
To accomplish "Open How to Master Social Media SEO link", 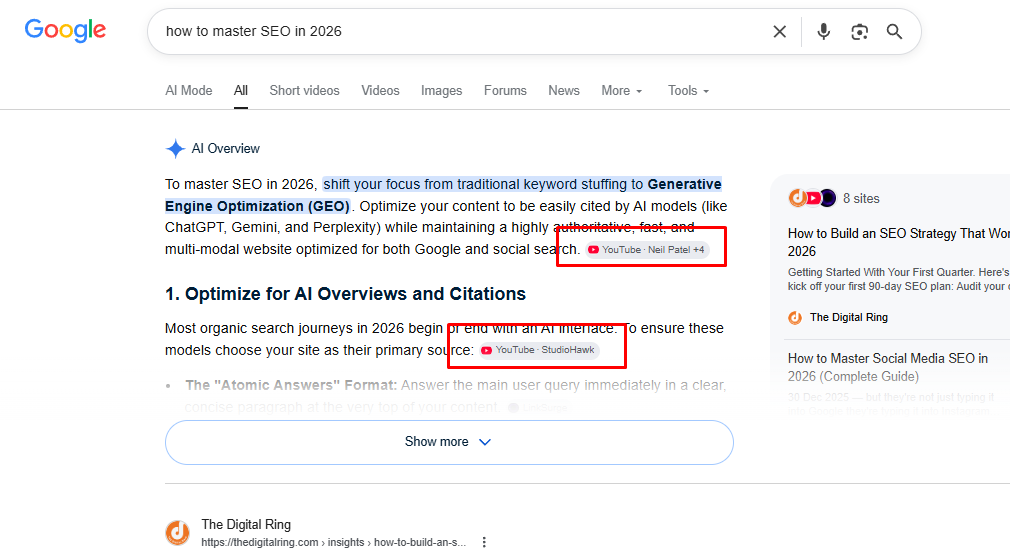I will point(888,367).
